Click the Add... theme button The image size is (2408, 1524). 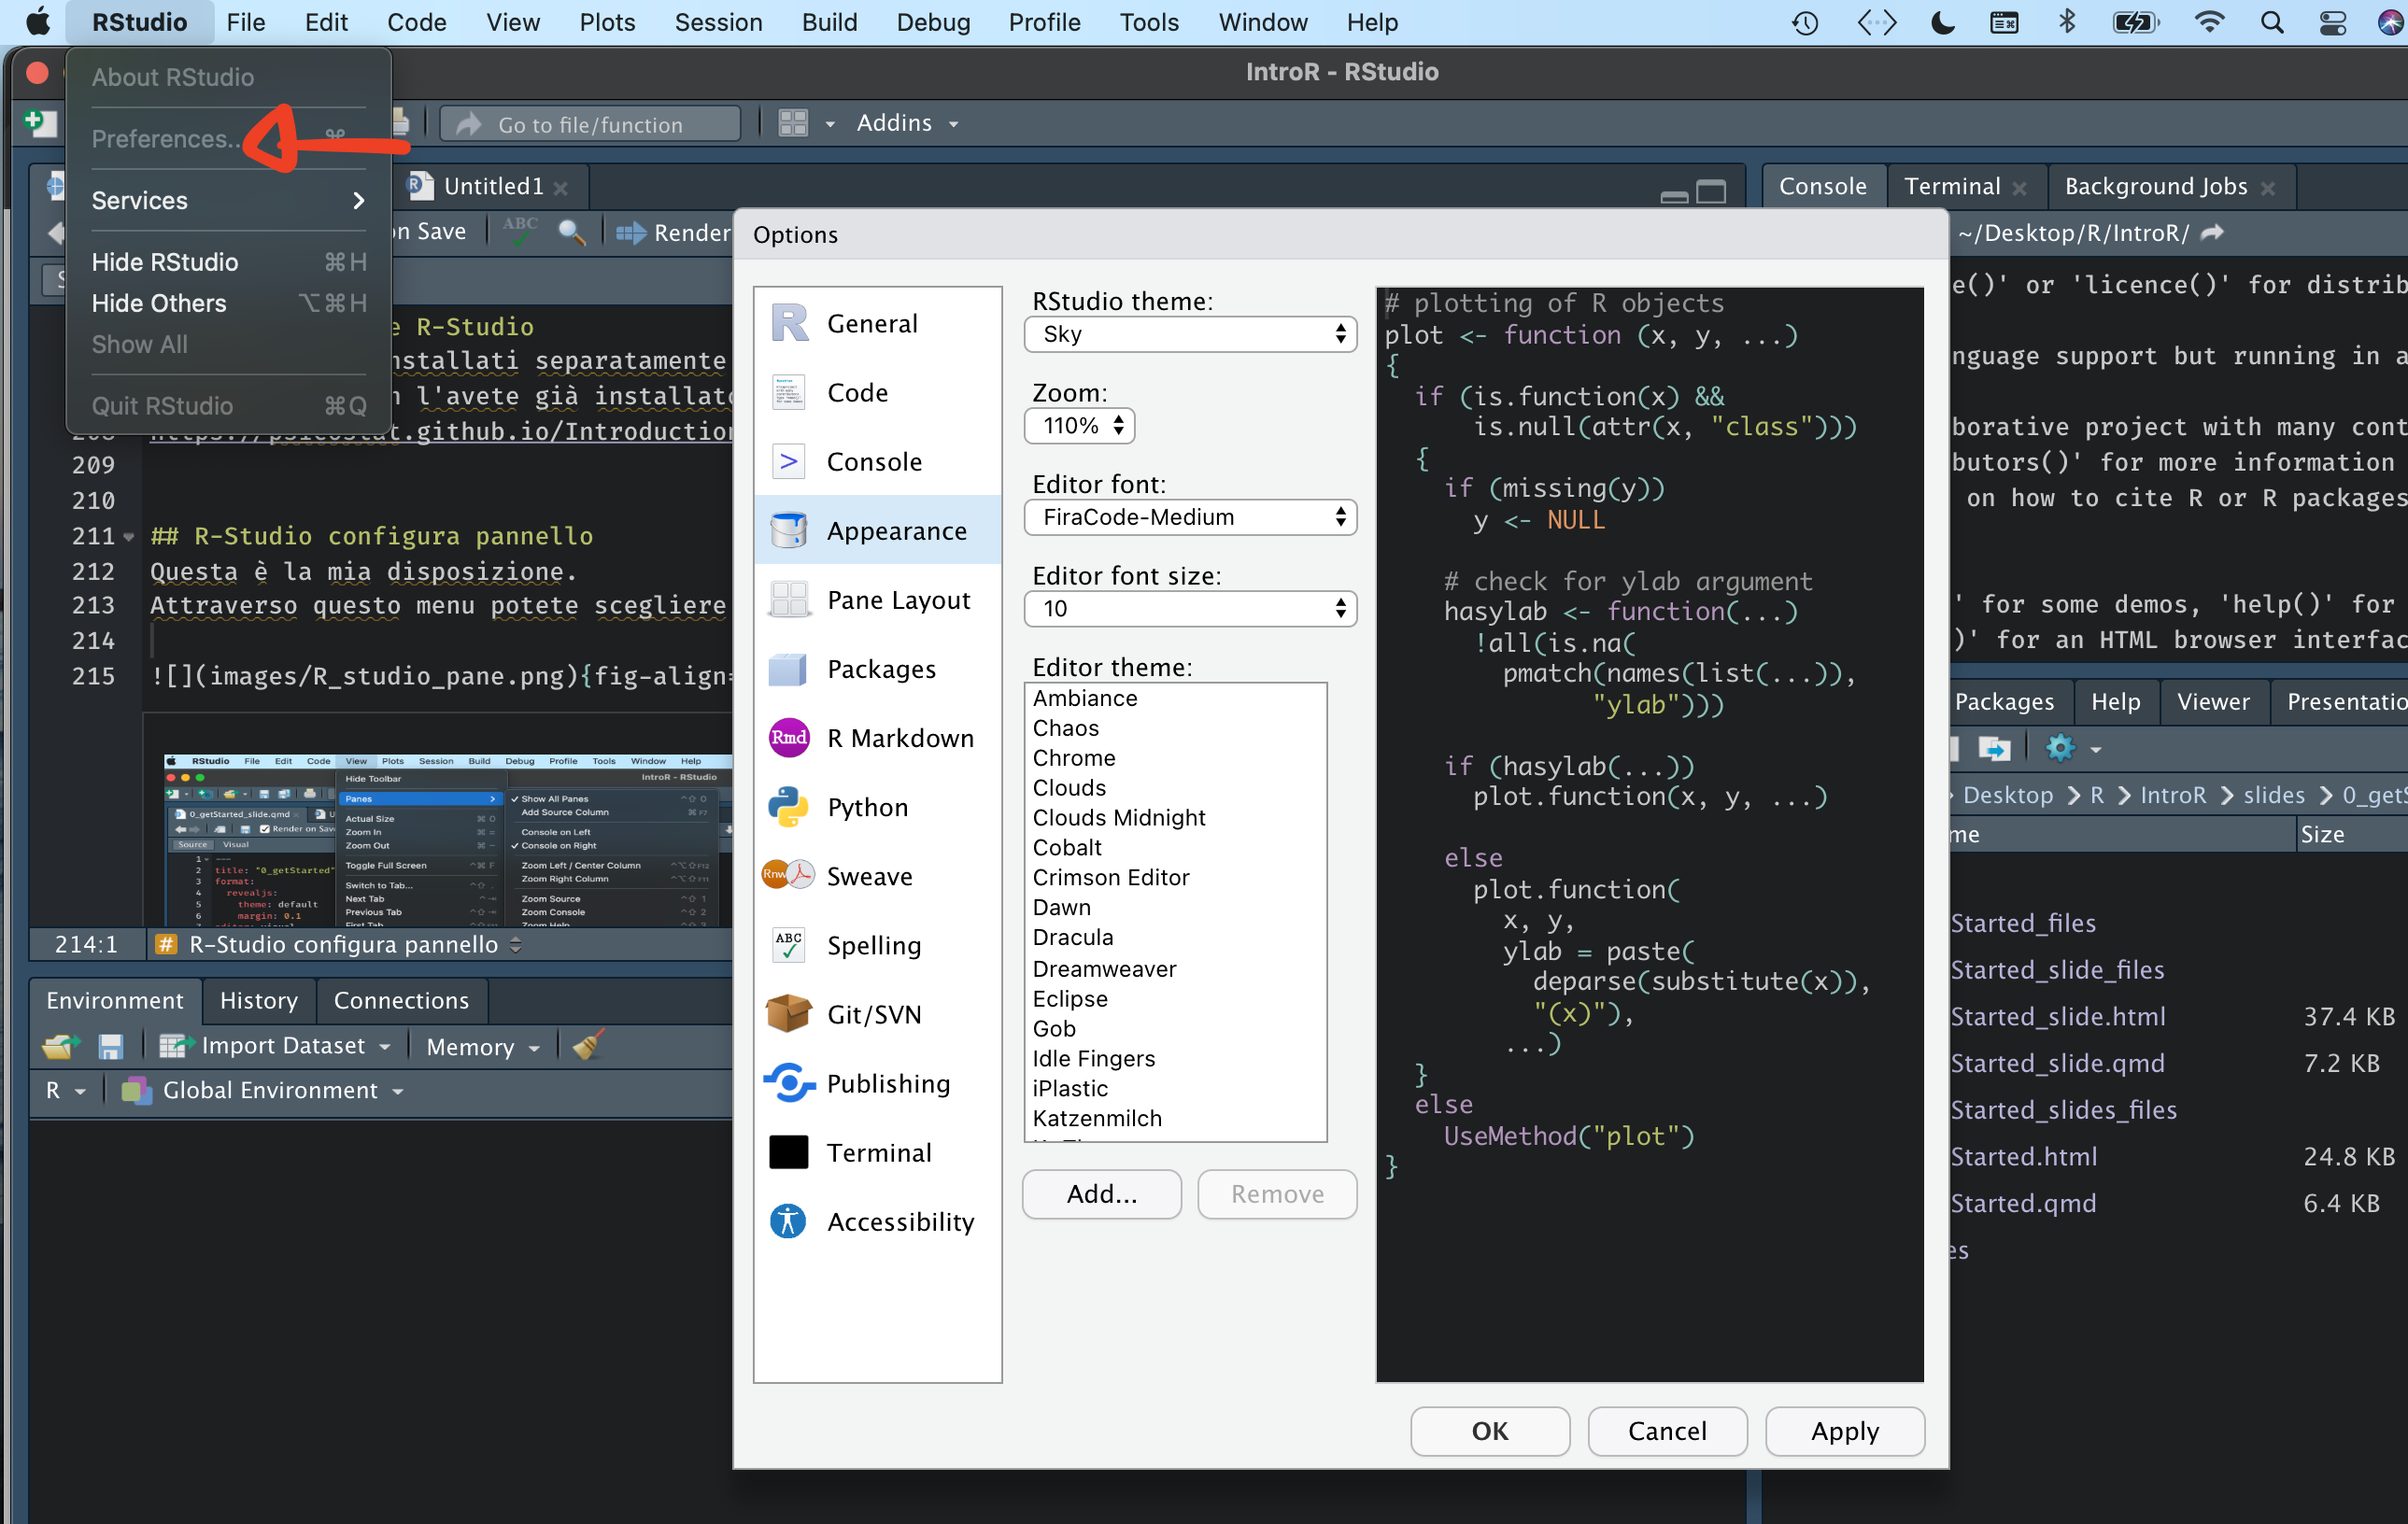pos(1101,1194)
